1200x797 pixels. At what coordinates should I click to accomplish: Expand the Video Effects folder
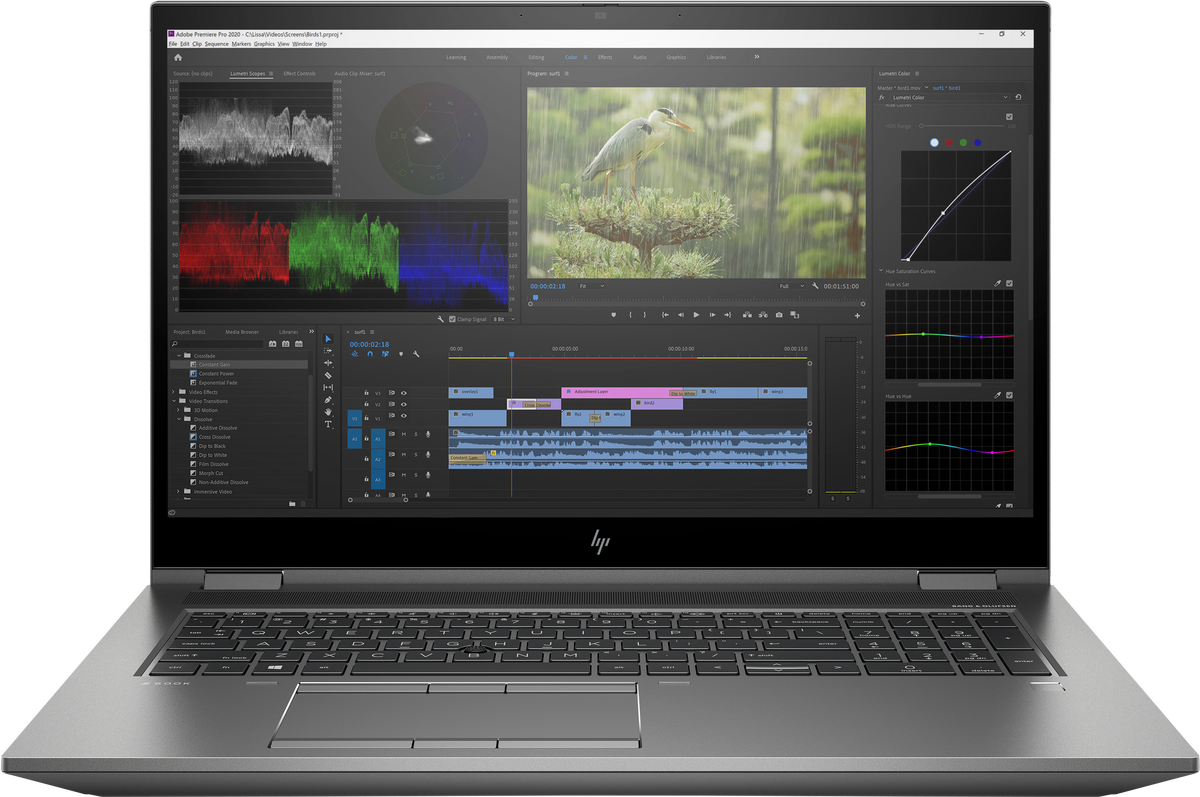click(174, 392)
